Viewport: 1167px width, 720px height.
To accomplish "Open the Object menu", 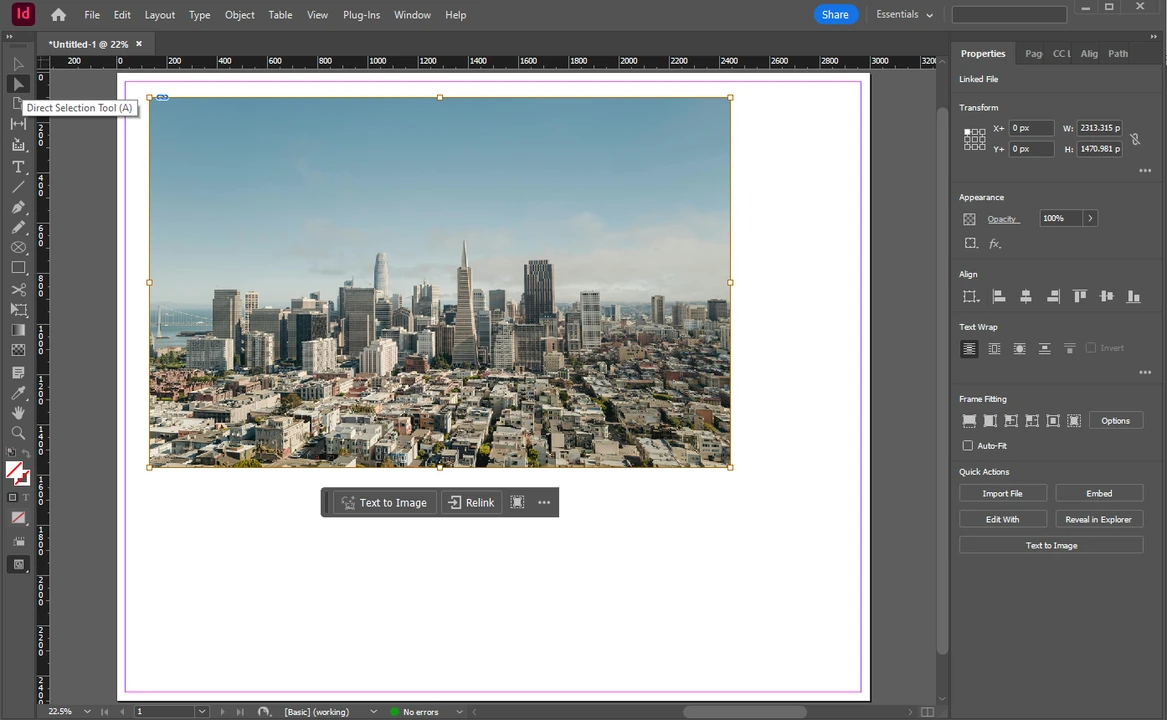I will click(240, 15).
